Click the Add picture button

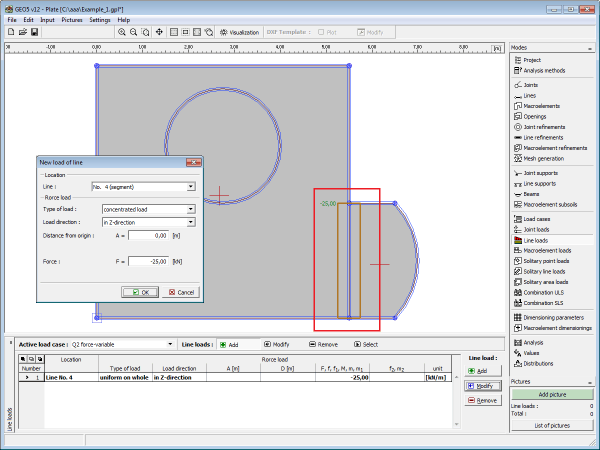[552, 395]
